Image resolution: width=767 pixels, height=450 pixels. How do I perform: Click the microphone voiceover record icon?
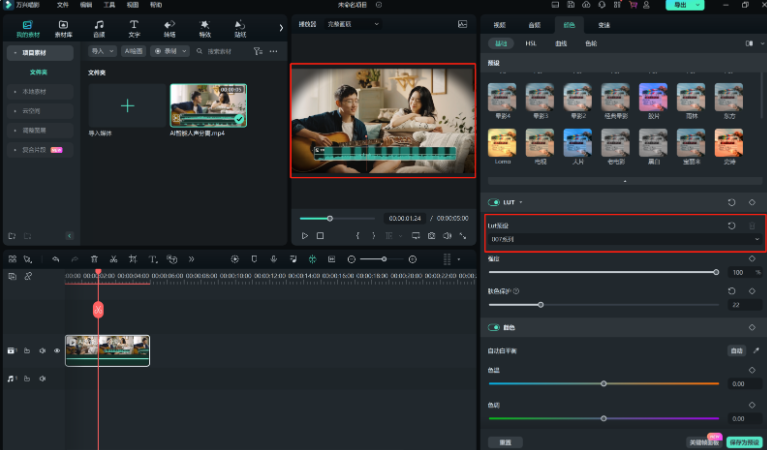tap(273, 259)
